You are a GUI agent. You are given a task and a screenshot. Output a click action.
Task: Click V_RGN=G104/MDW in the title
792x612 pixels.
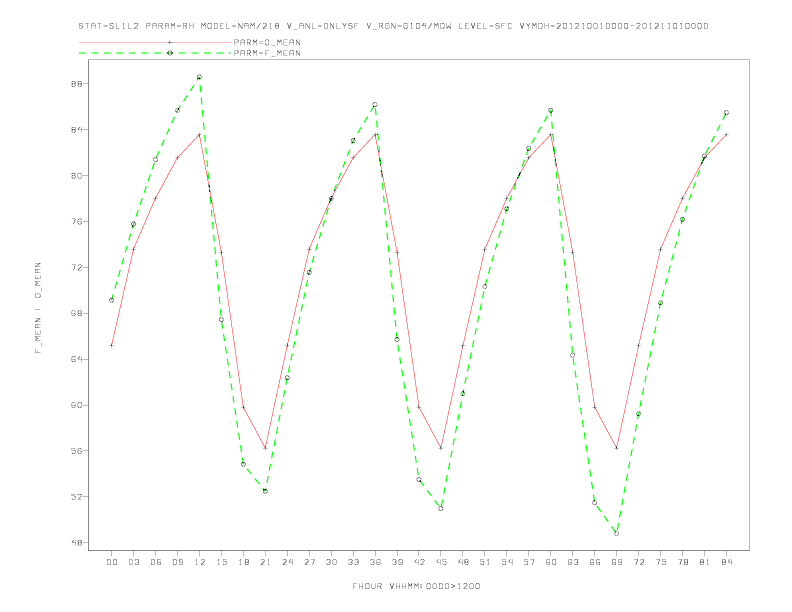(x=409, y=26)
